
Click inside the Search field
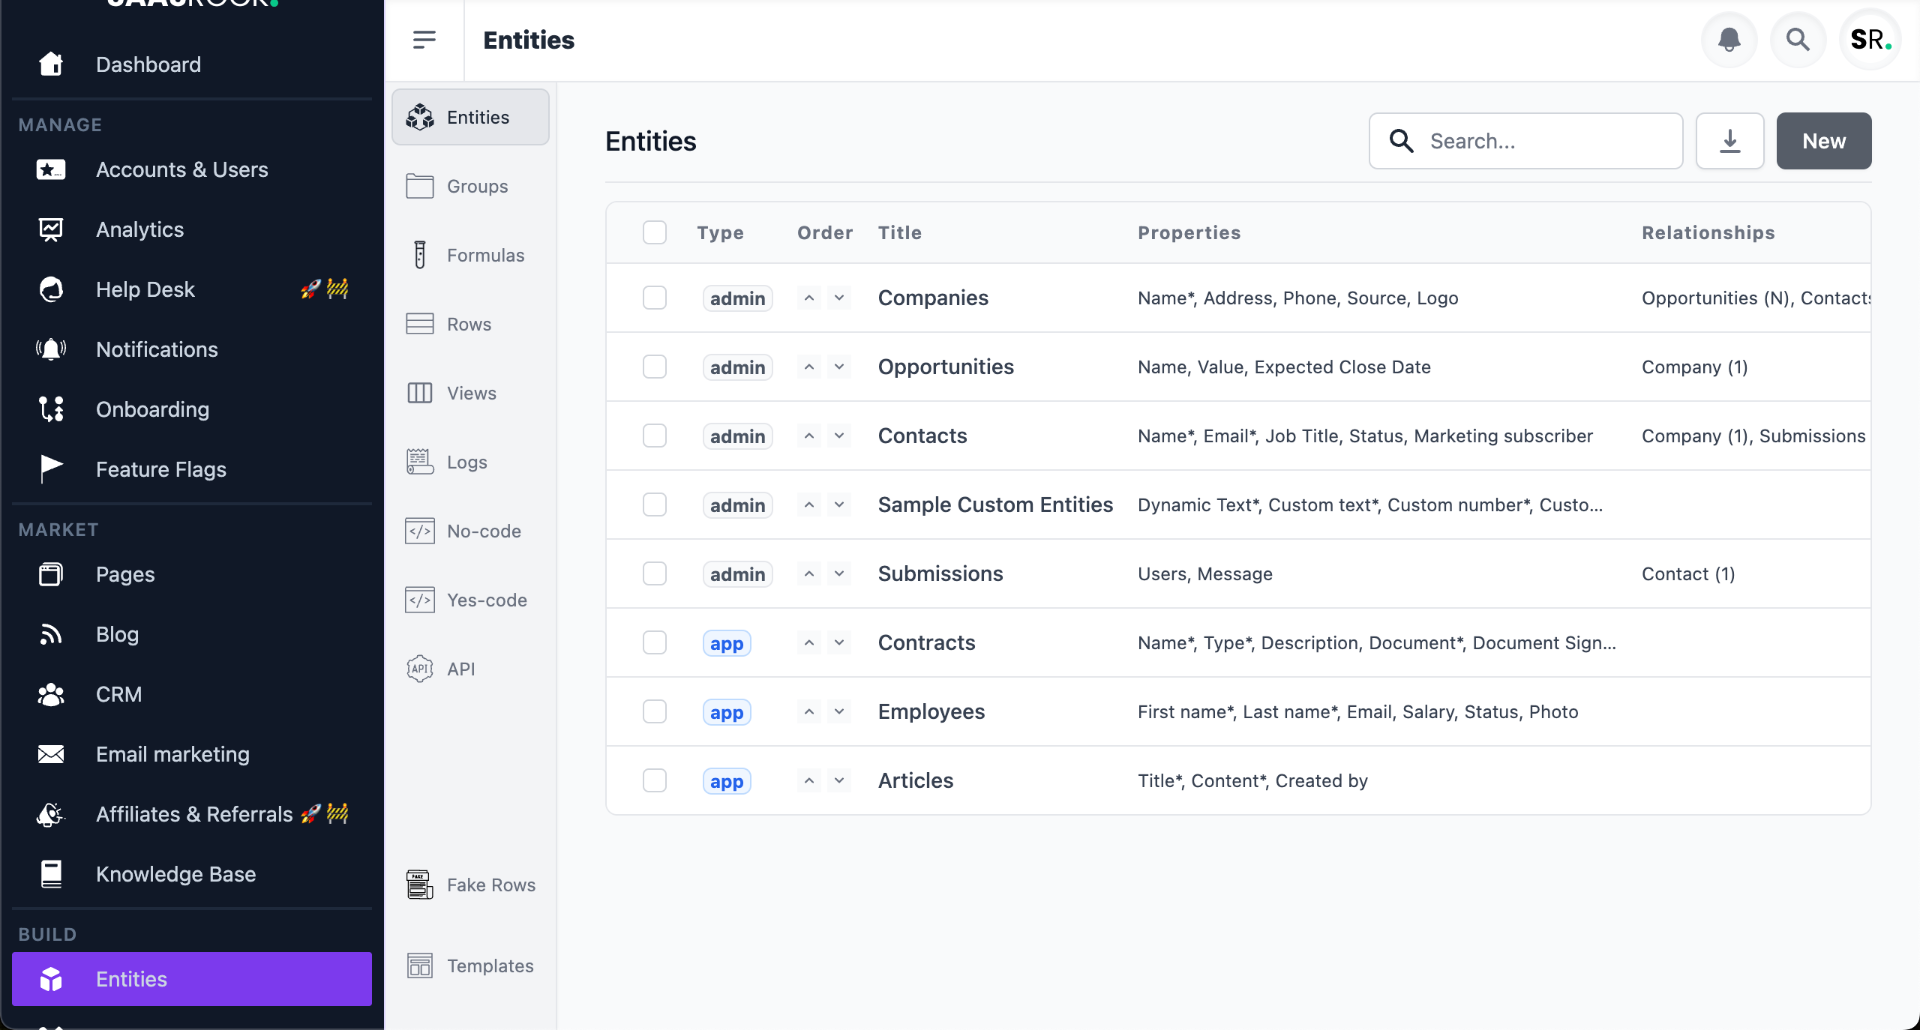click(x=1525, y=141)
